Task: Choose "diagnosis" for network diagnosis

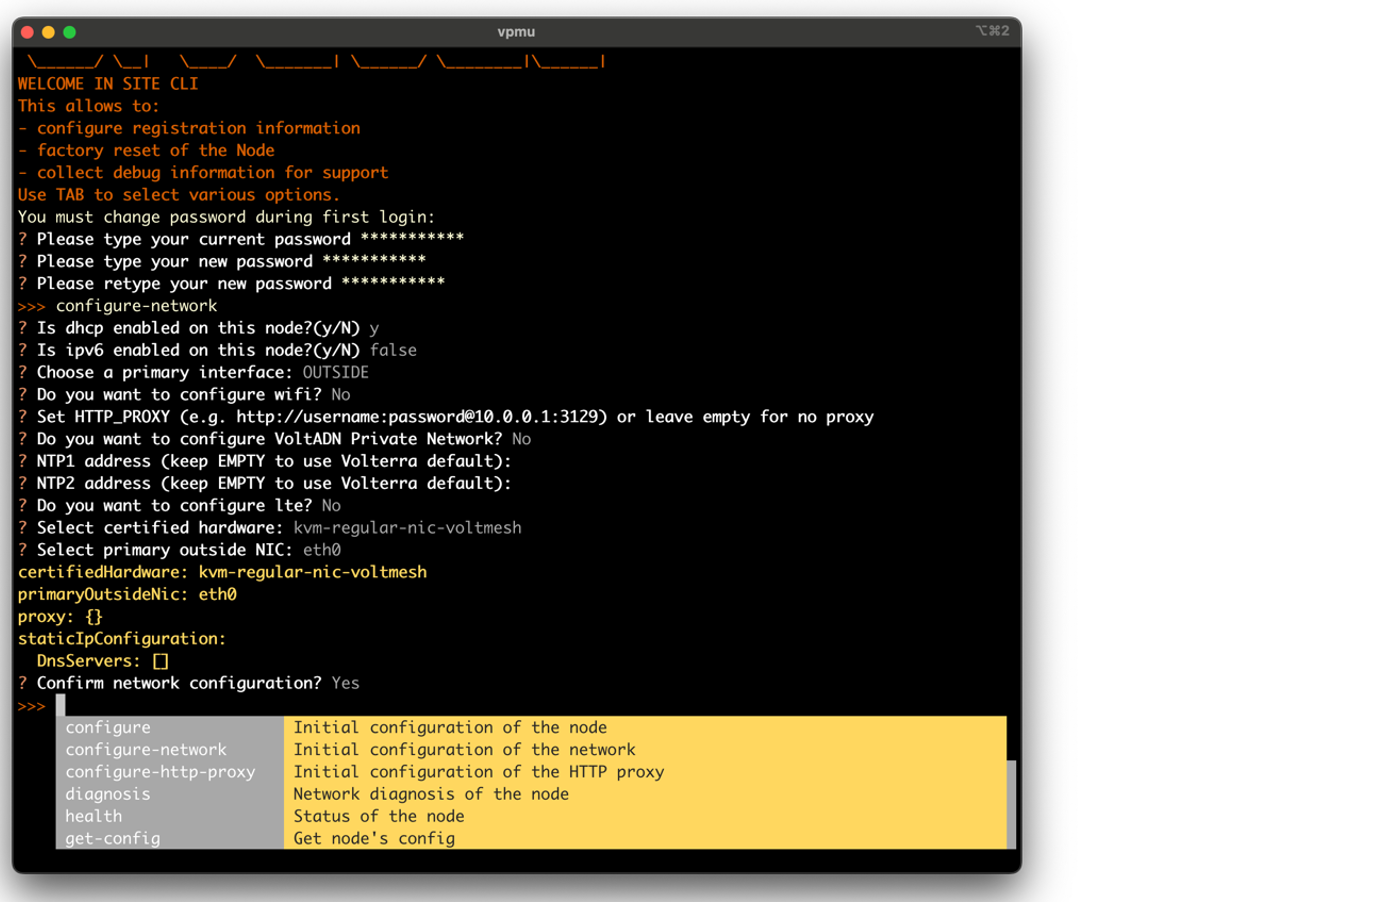Action: (x=107, y=793)
